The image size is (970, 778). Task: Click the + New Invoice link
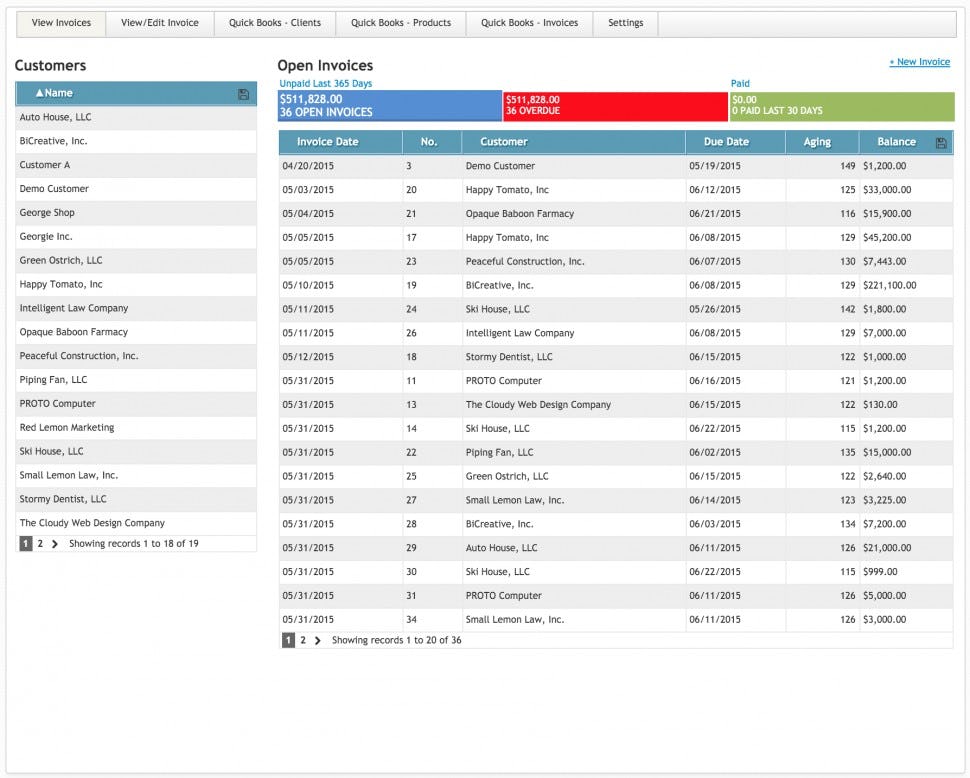point(919,62)
